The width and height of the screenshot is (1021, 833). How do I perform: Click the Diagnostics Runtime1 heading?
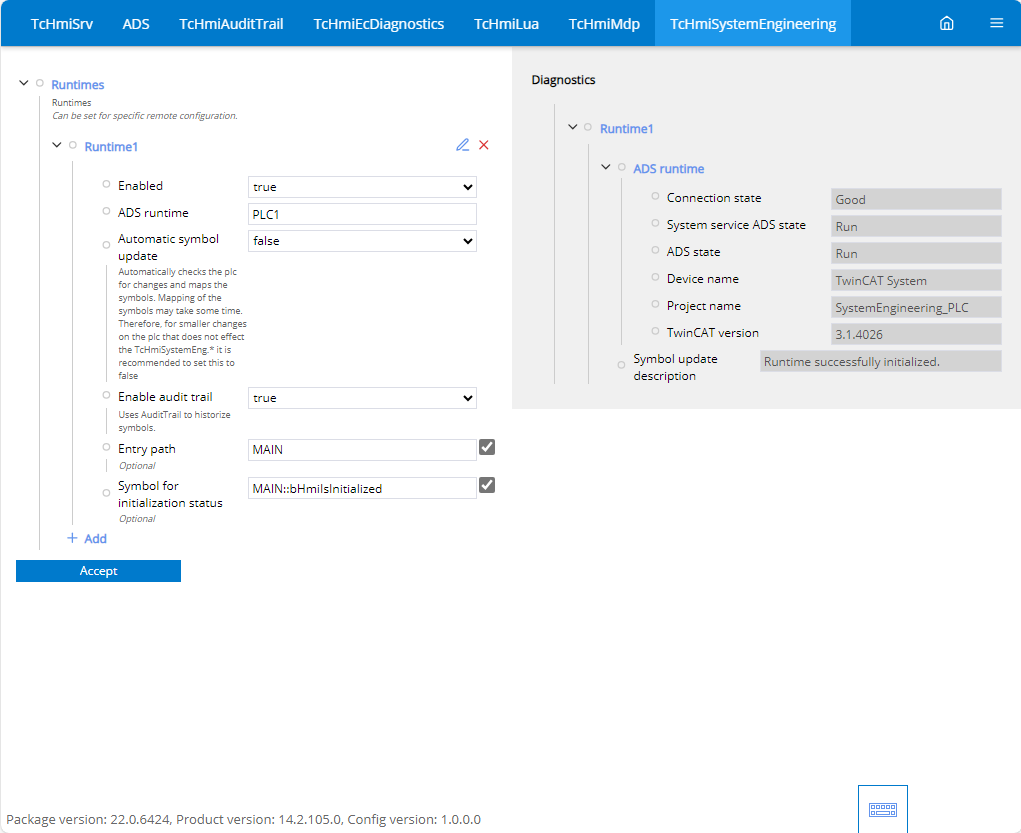626,129
